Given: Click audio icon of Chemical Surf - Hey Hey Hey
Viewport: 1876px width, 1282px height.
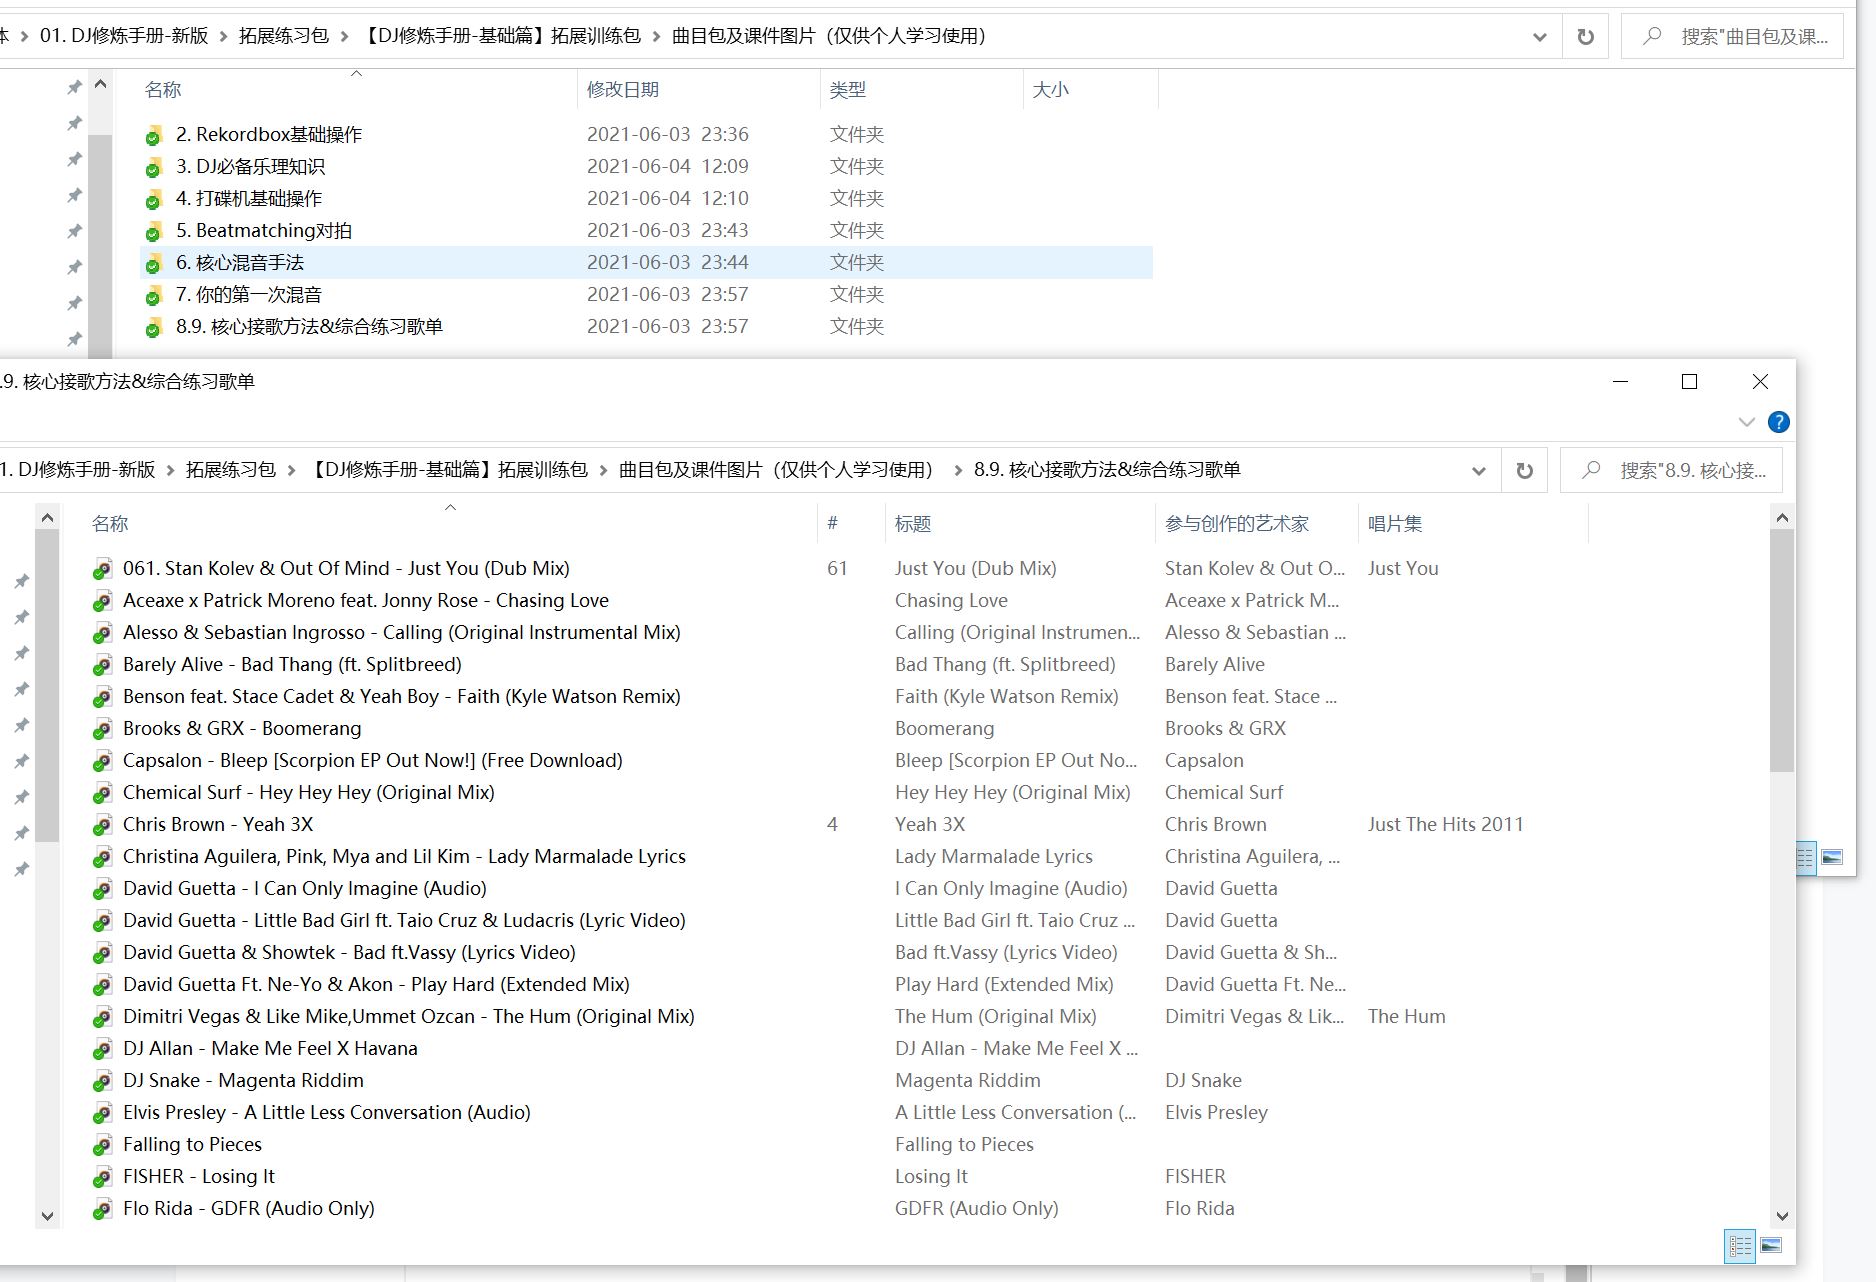Looking at the screenshot, I should click(x=101, y=793).
